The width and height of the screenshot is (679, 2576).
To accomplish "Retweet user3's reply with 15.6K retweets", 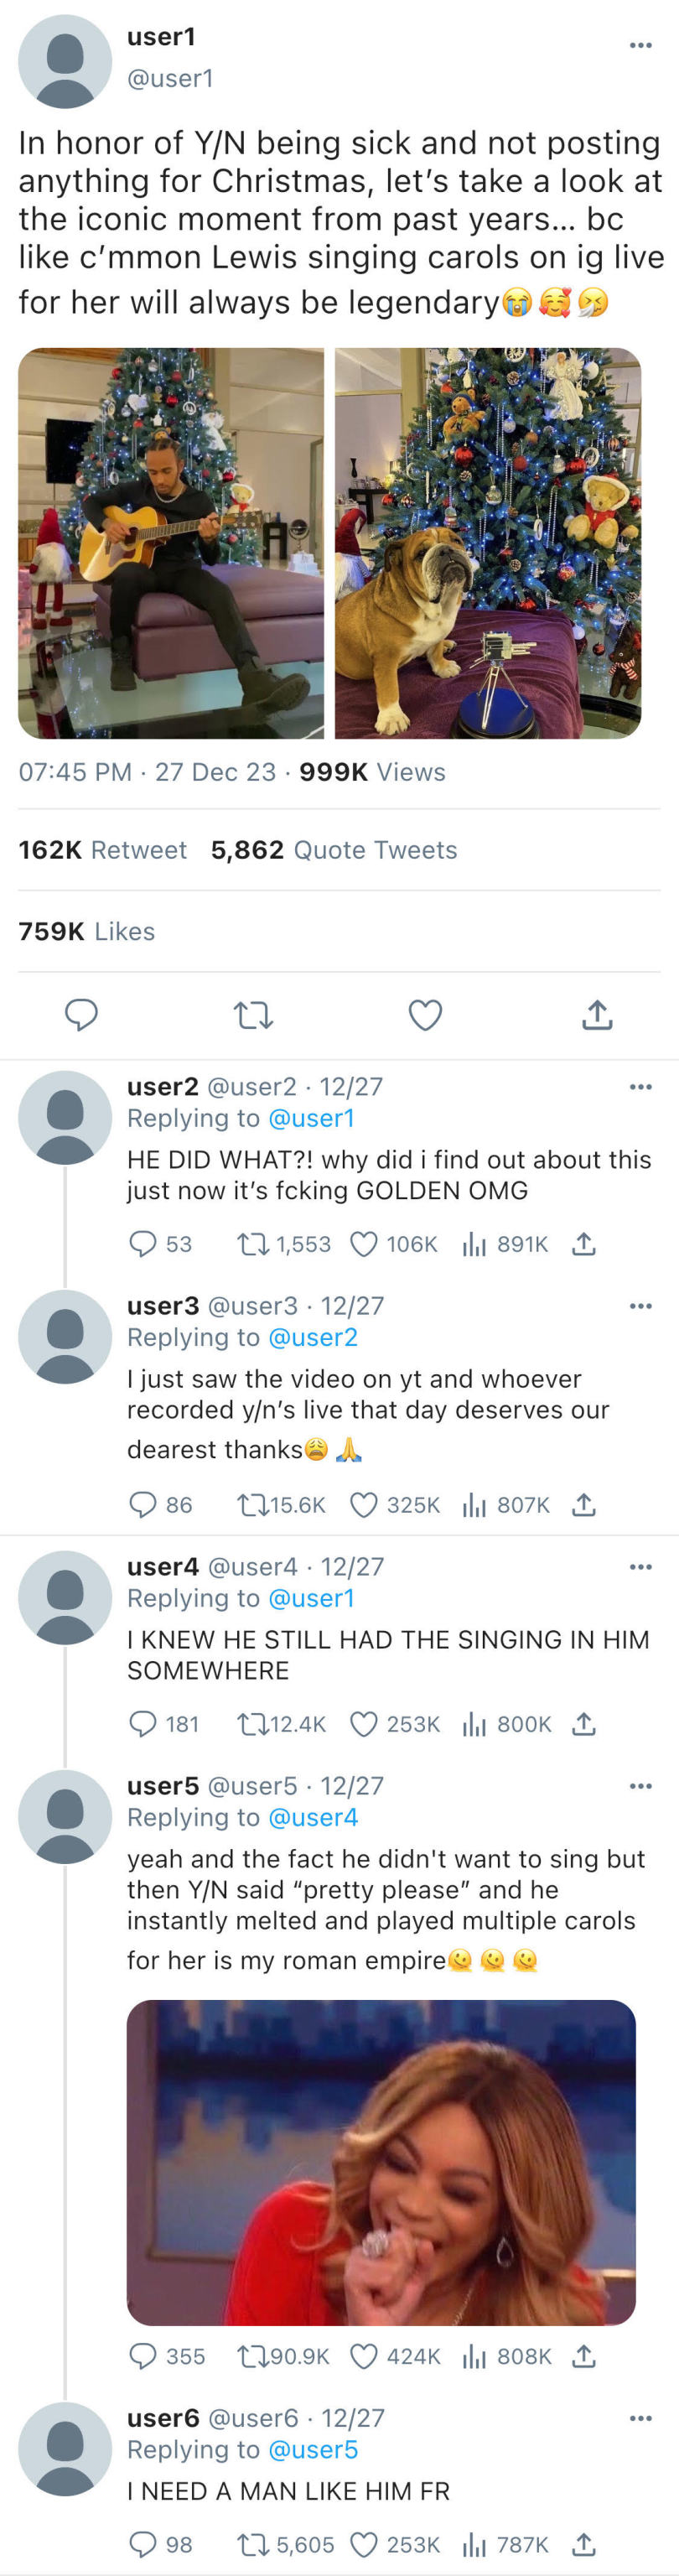I will point(250,1504).
